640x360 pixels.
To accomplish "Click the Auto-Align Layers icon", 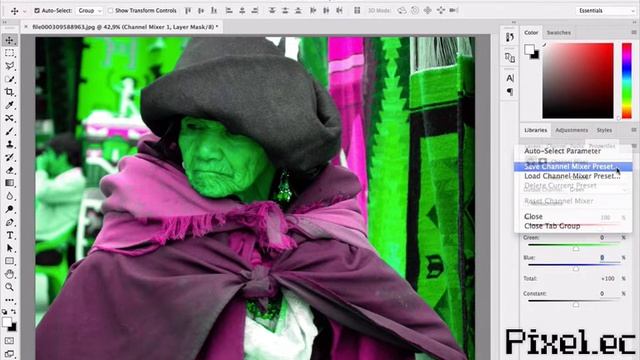I will click(x=357, y=11).
